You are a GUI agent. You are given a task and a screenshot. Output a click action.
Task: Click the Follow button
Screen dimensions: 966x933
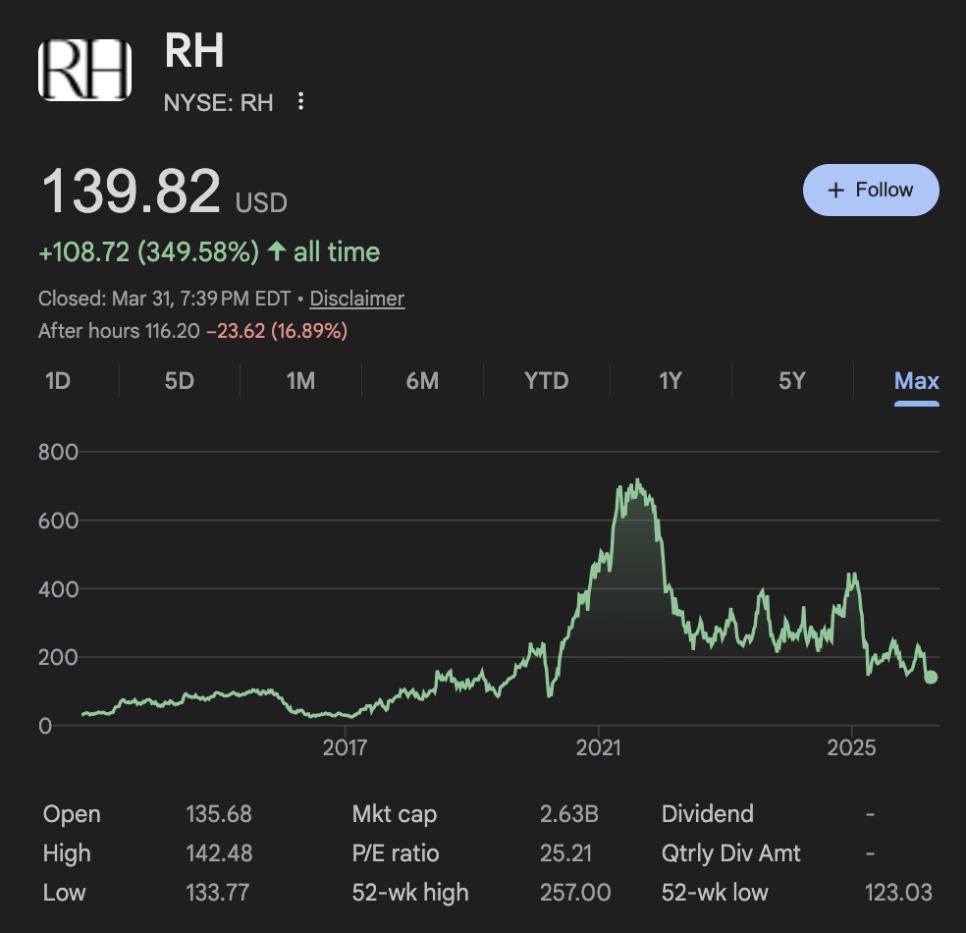click(x=871, y=190)
